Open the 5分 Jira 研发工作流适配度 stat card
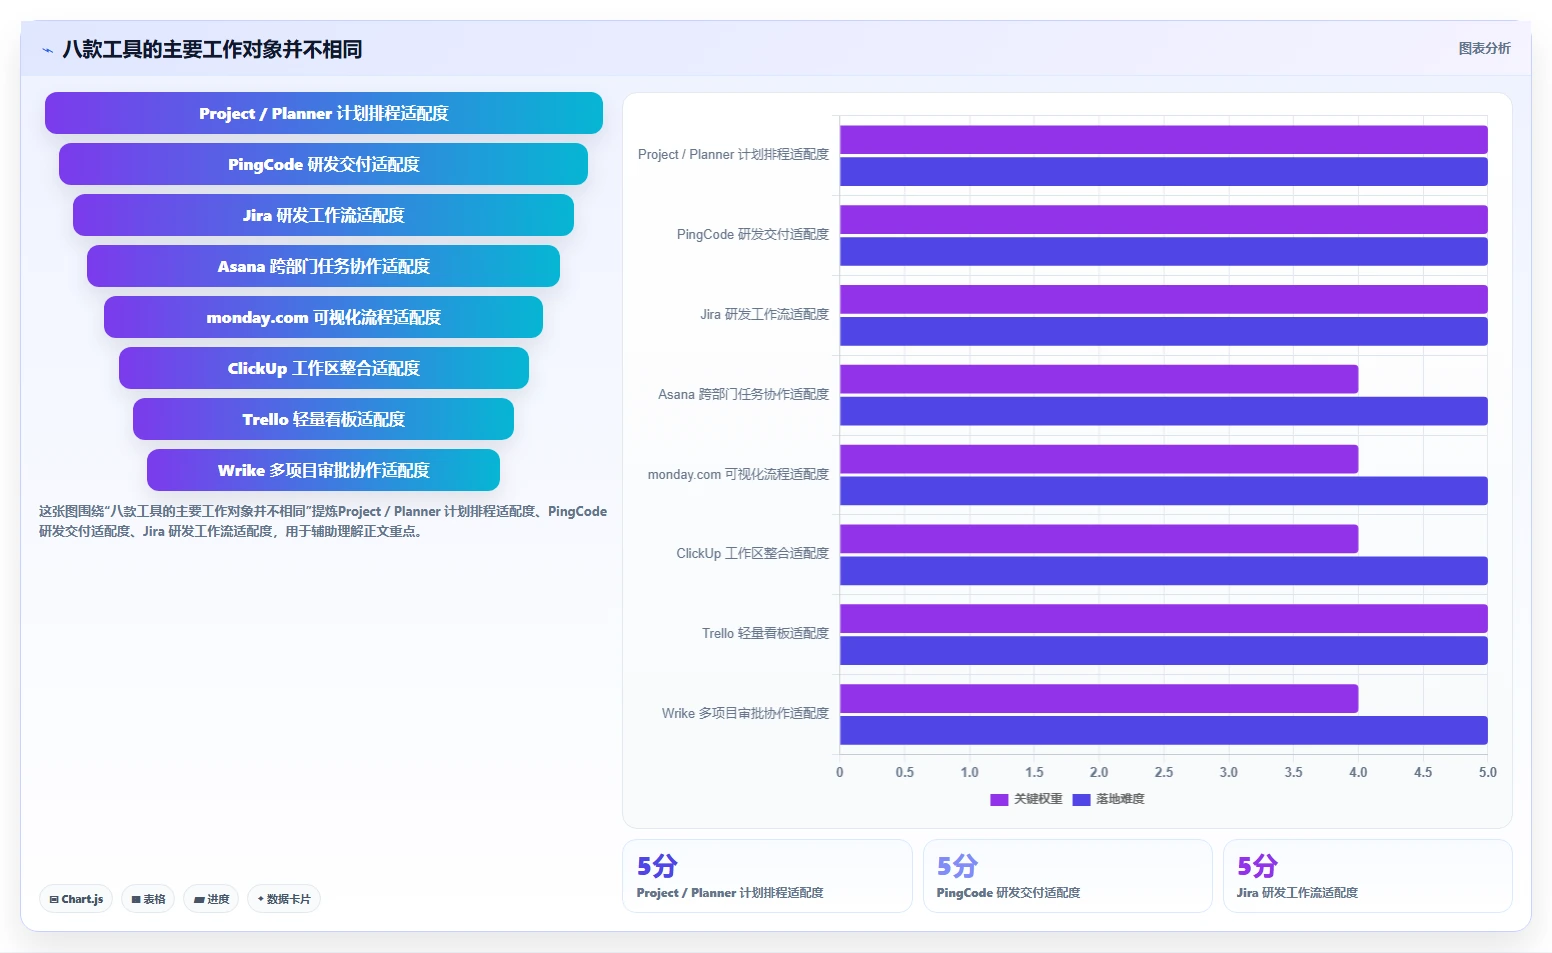Image resolution: width=1552 pixels, height=953 pixels. [1367, 876]
